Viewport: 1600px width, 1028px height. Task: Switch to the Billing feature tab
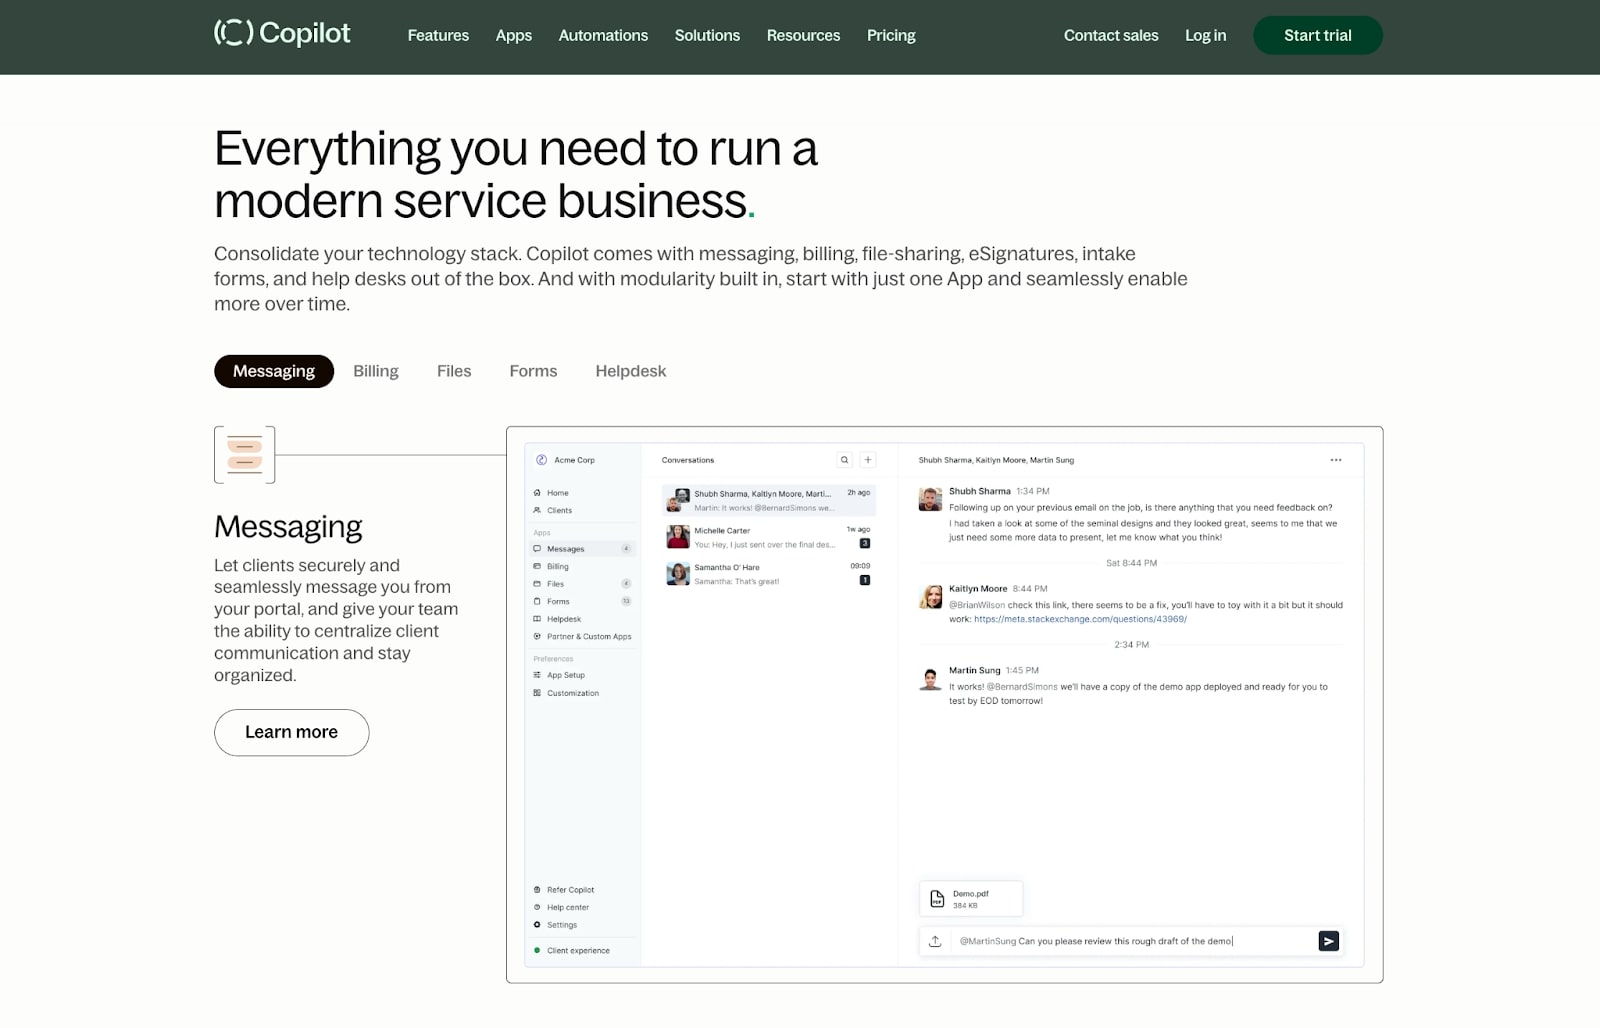(375, 371)
